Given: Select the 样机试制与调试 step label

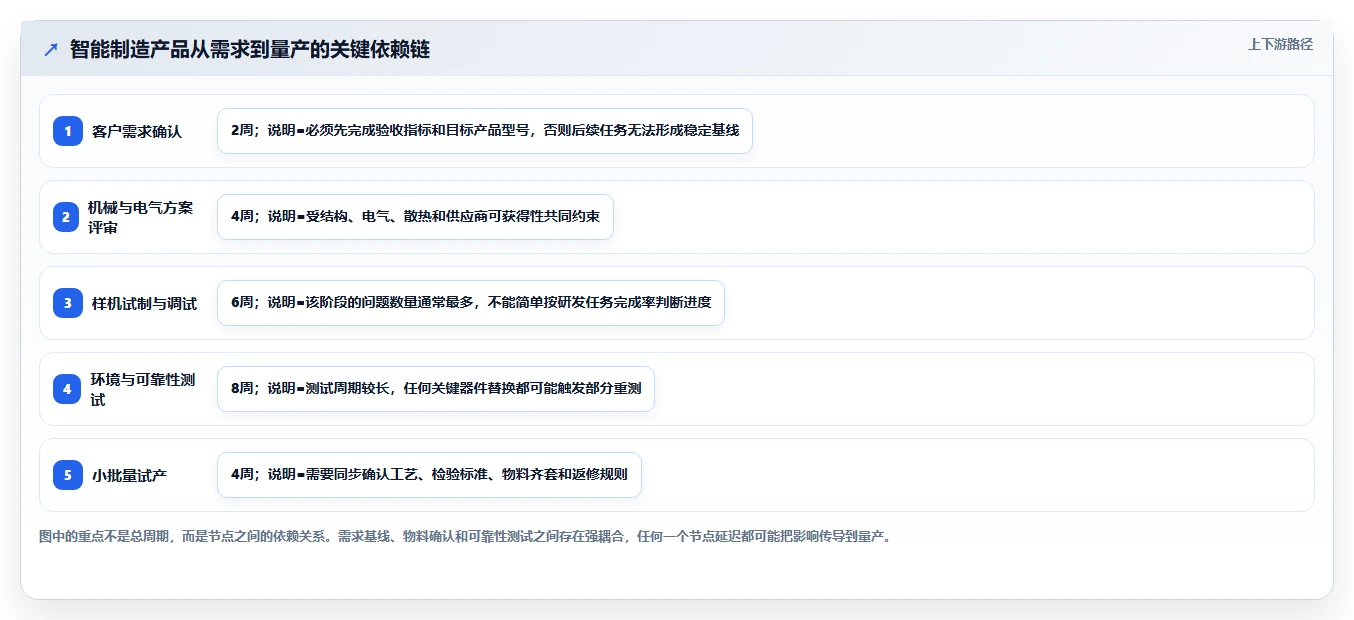Looking at the screenshot, I should 144,303.
